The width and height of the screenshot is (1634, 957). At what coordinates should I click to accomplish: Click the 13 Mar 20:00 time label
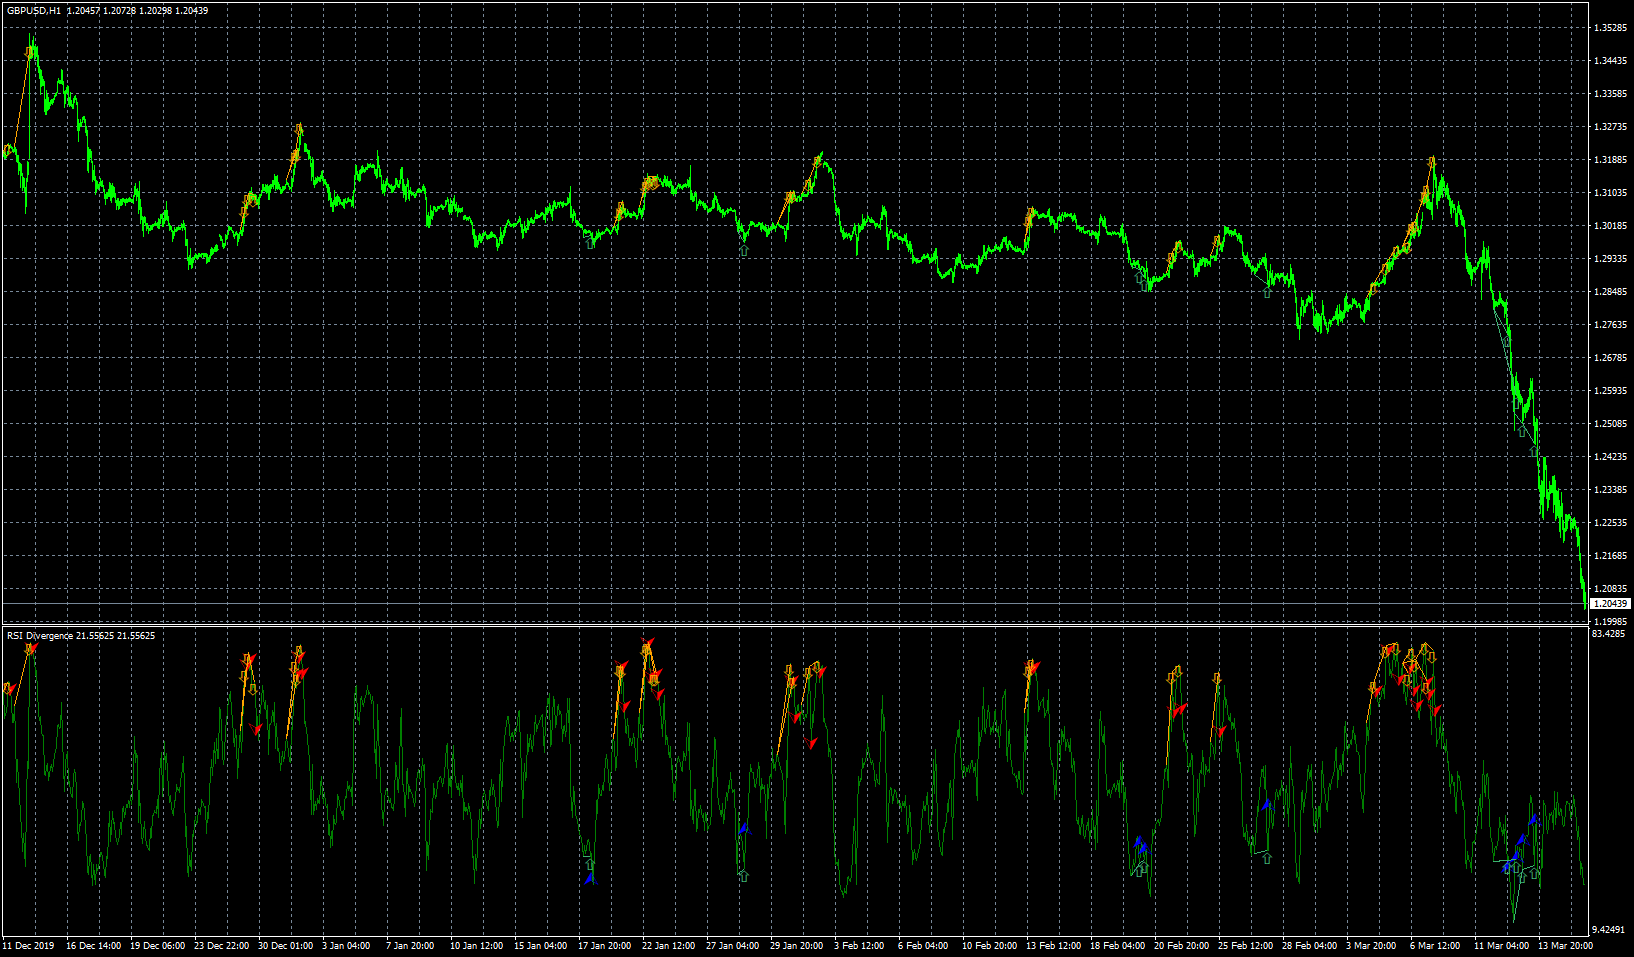coord(1565,945)
